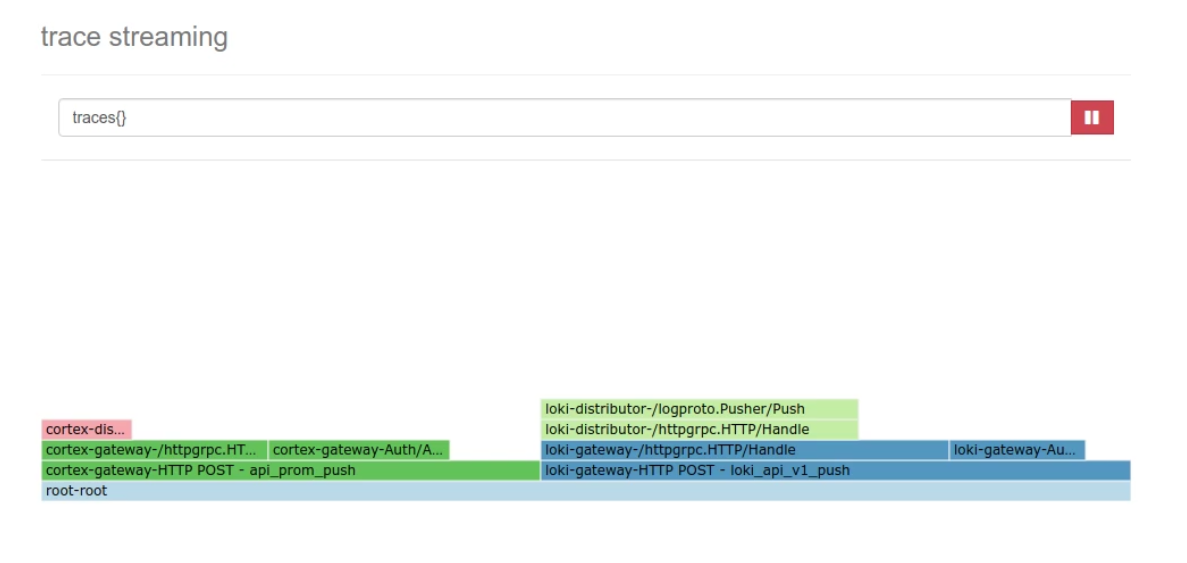
Task: Click cortex-gateway-Auth/A... span block
Action: point(359,450)
